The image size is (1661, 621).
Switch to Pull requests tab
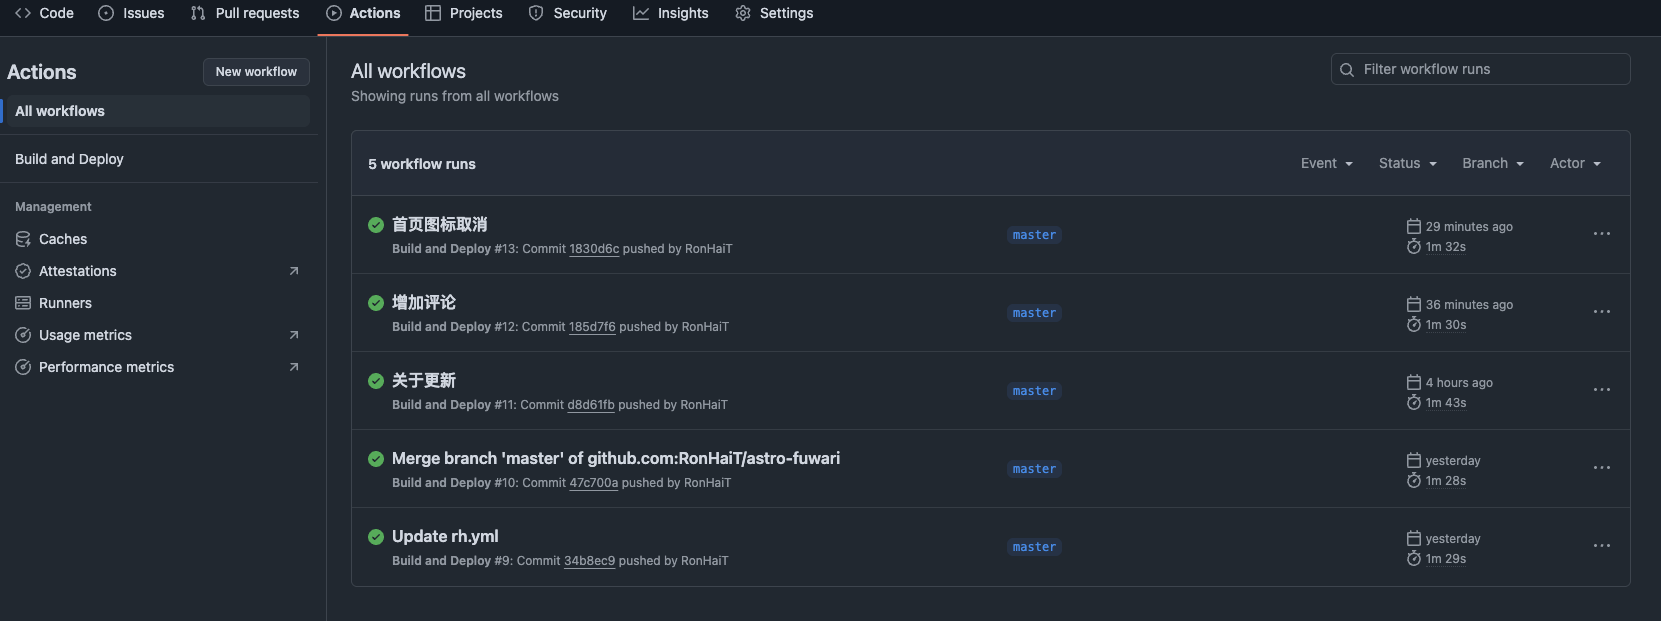pyautogui.click(x=245, y=13)
